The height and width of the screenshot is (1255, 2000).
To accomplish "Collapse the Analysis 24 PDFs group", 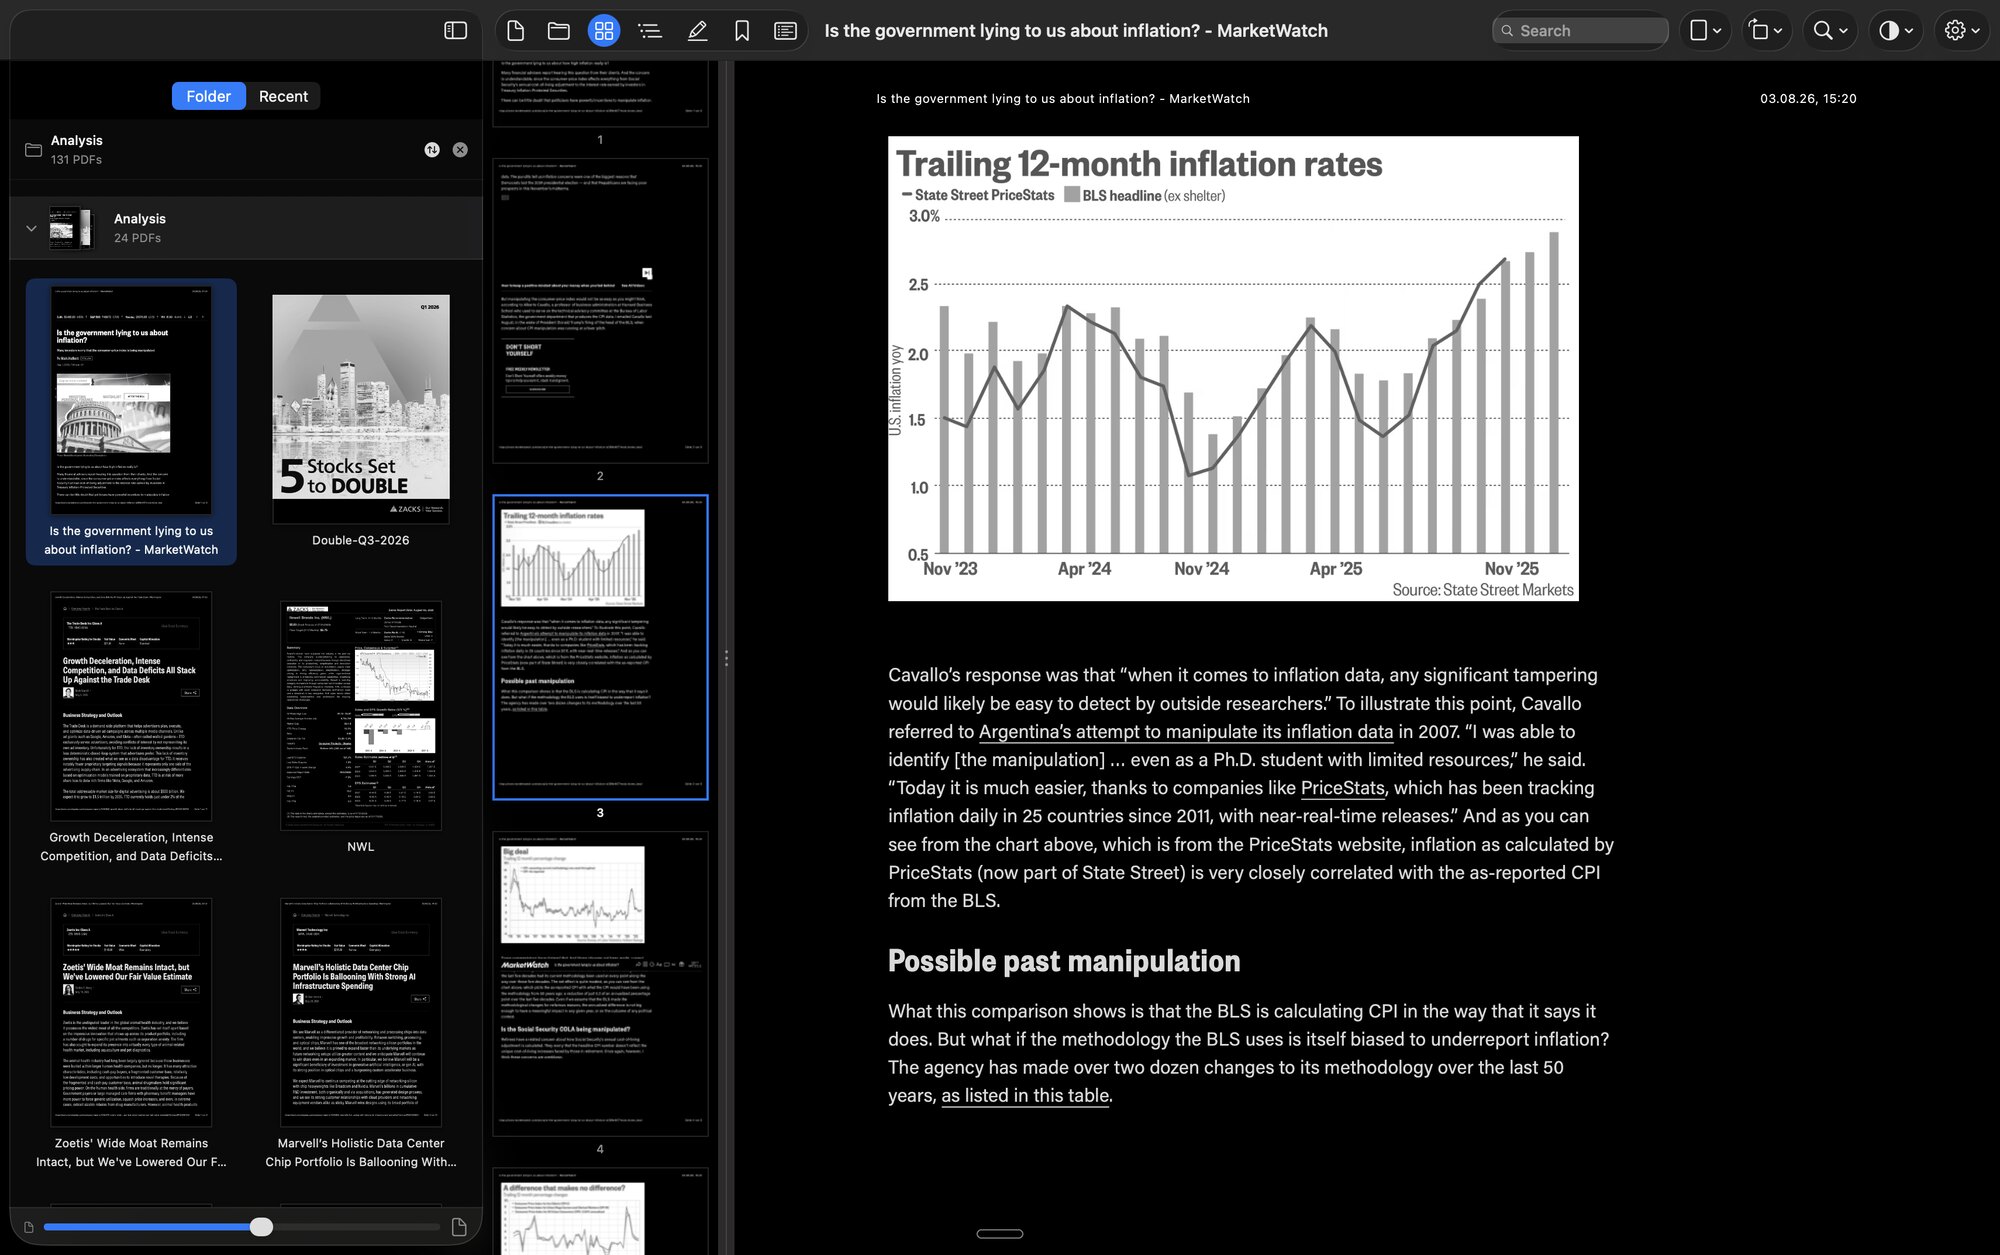I will point(31,228).
